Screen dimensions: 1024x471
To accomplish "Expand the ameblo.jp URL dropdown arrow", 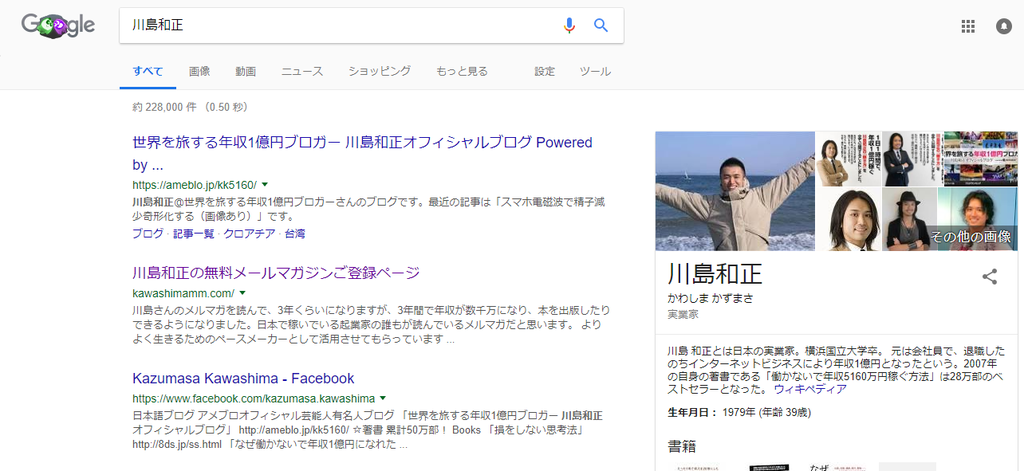I will click(265, 184).
